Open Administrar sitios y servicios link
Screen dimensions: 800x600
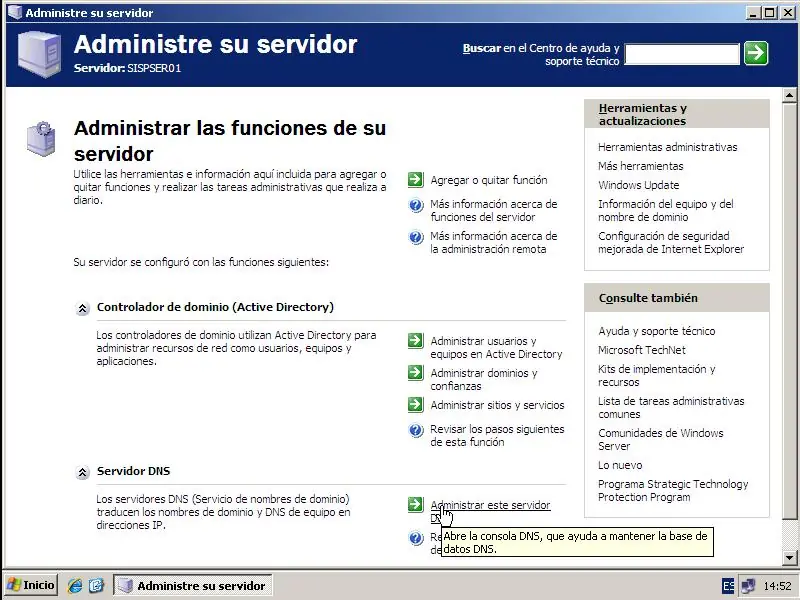coord(497,405)
